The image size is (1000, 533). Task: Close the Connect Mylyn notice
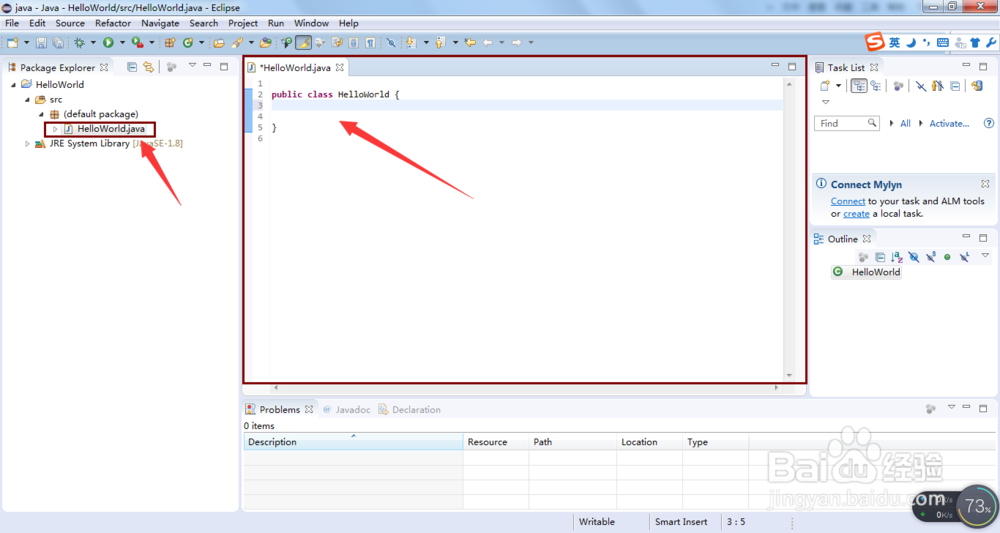(985, 184)
